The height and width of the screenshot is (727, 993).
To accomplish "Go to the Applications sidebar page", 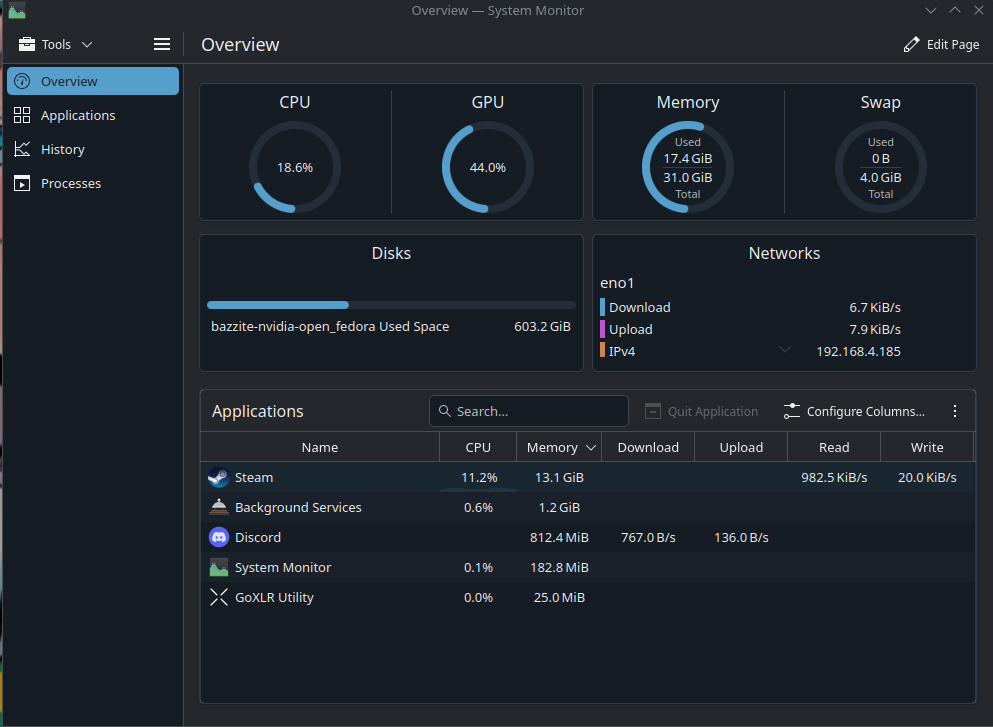I will pyautogui.click(x=77, y=116).
